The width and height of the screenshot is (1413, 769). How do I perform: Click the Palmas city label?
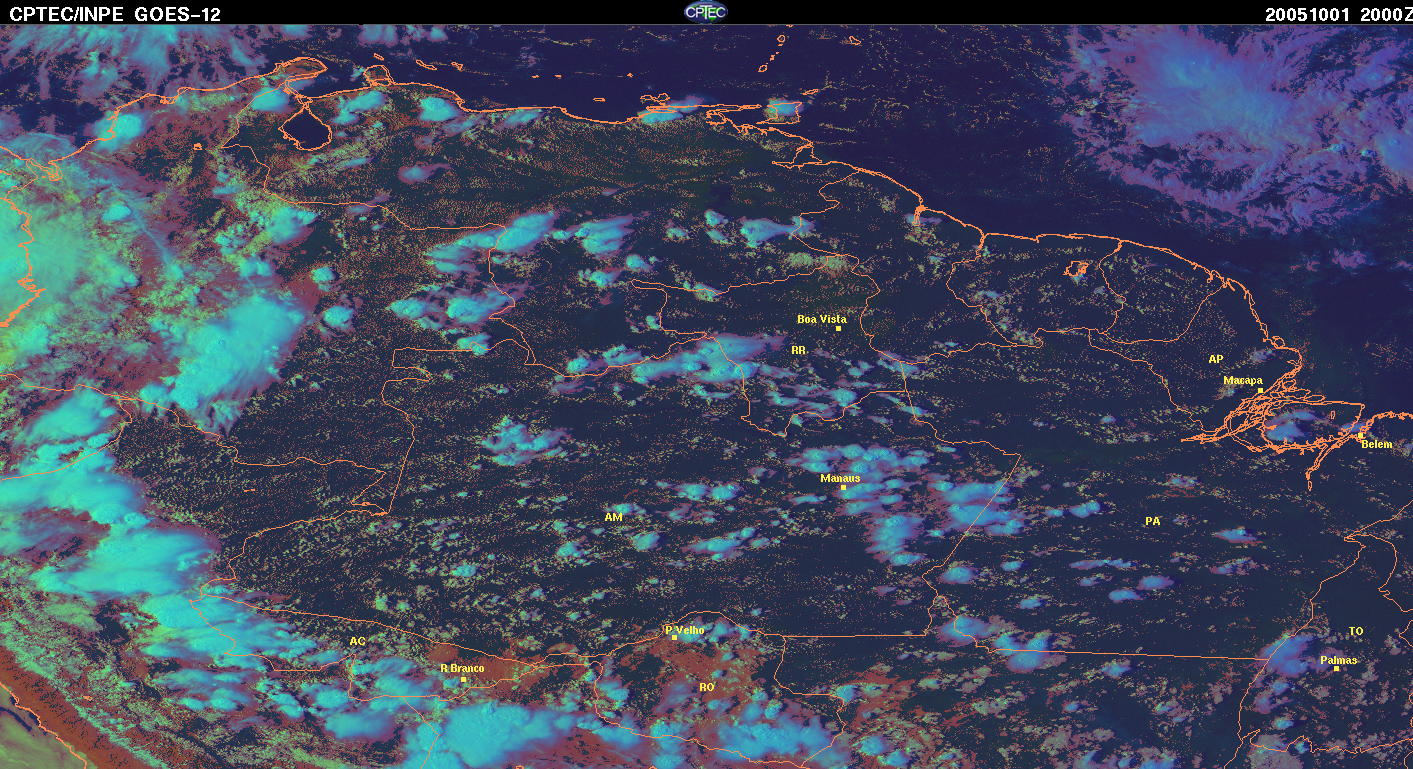(1339, 660)
